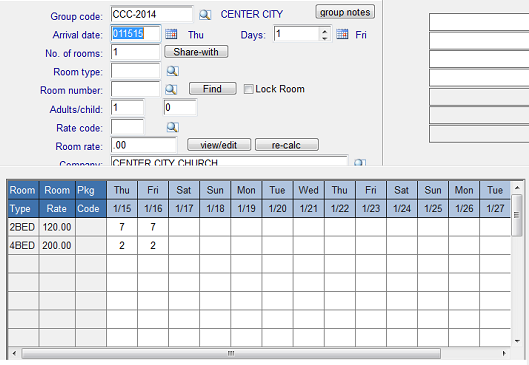
Task: Click the Share-with button
Action: (x=196, y=52)
